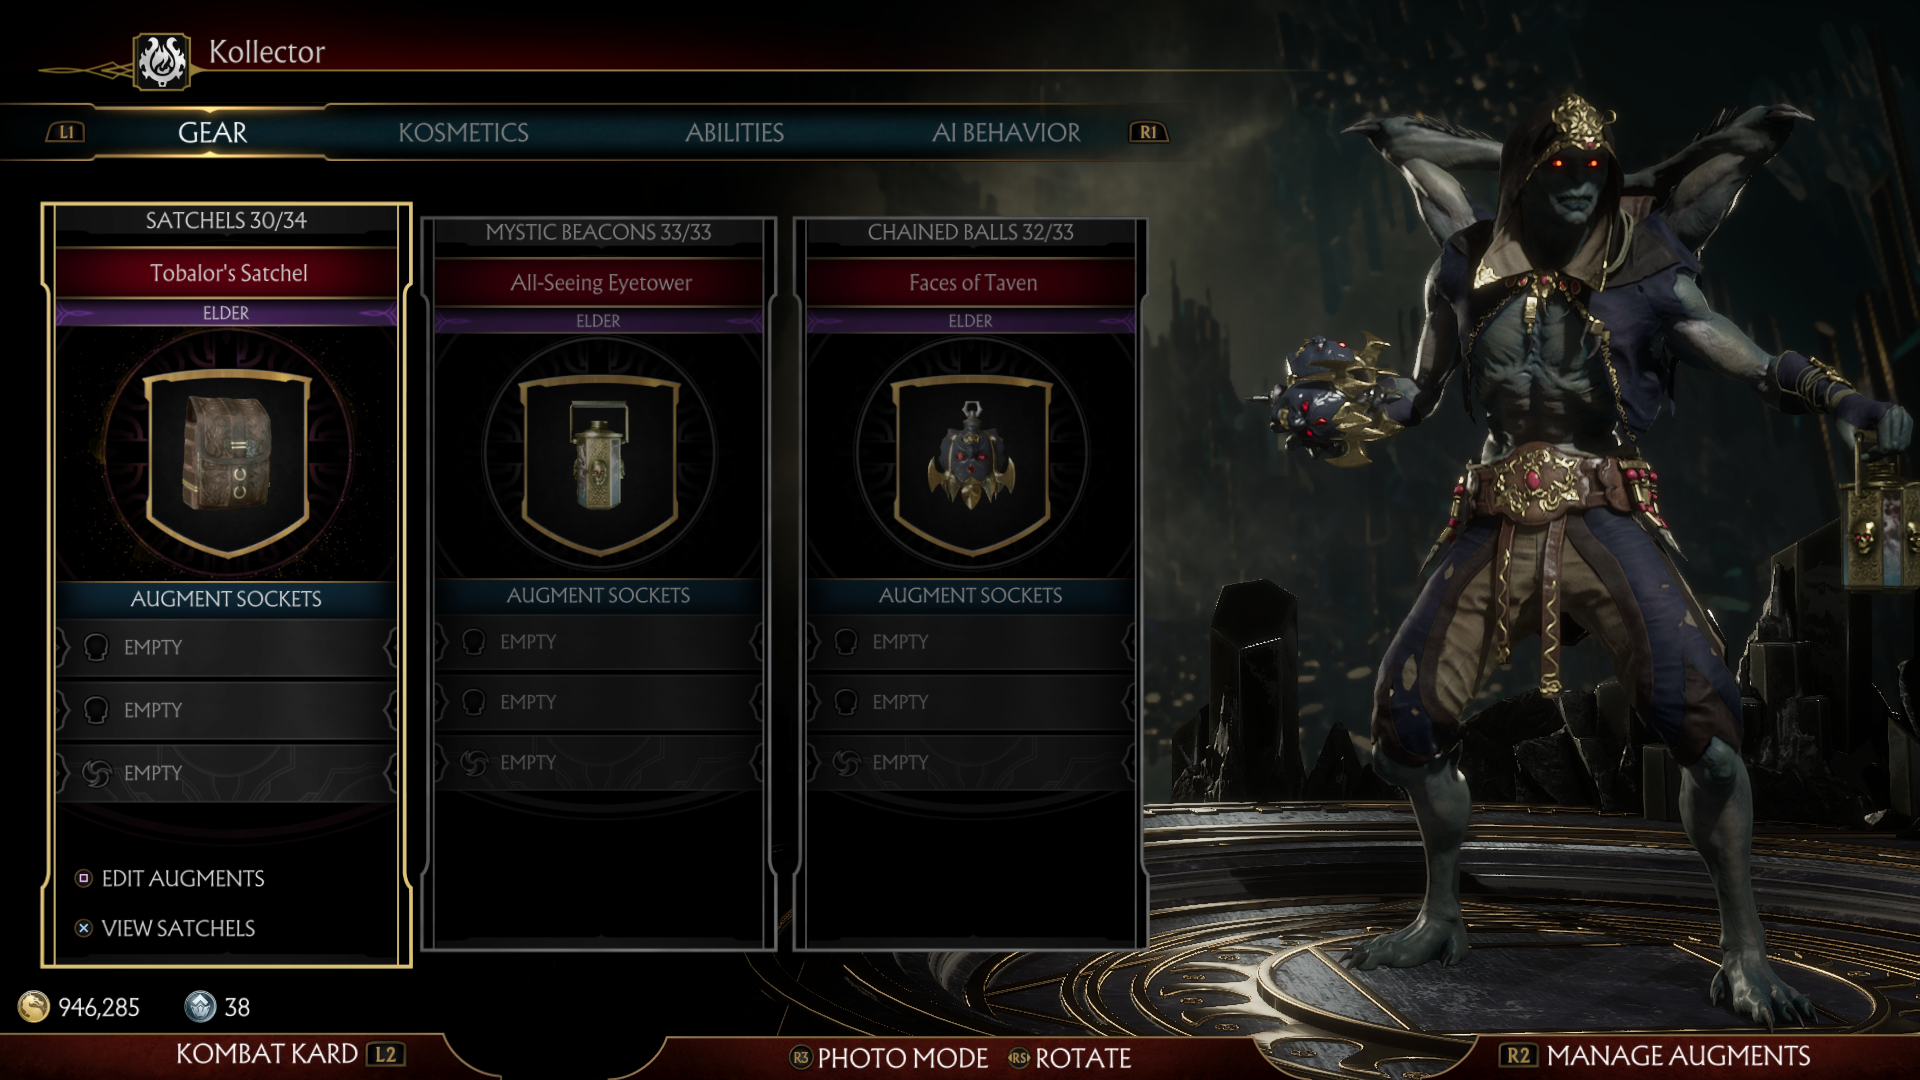This screenshot has width=1920, height=1080.
Task: Go to the AI Behavior tab
Action: pyautogui.click(x=1006, y=133)
